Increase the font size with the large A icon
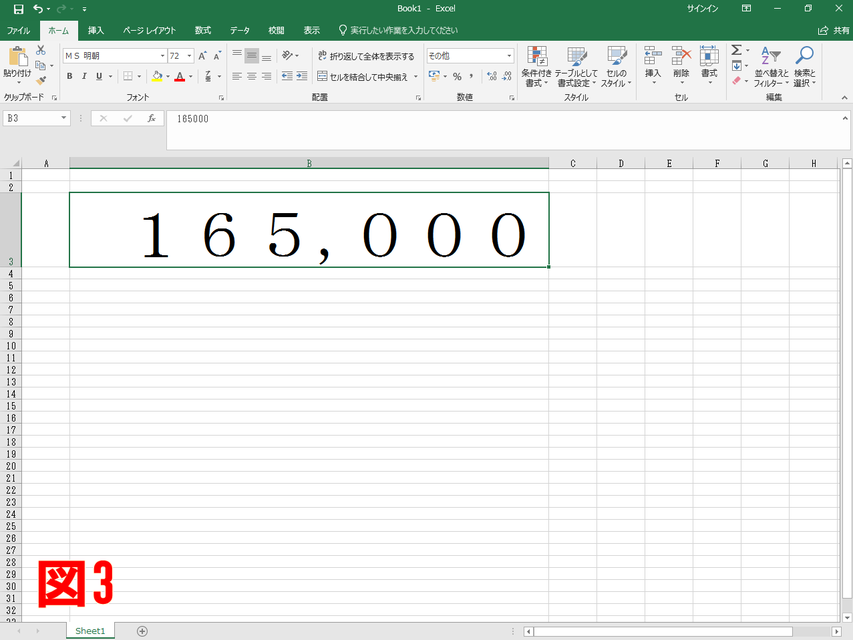Viewport: 853px width, 640px height. (x=202, y=56)
